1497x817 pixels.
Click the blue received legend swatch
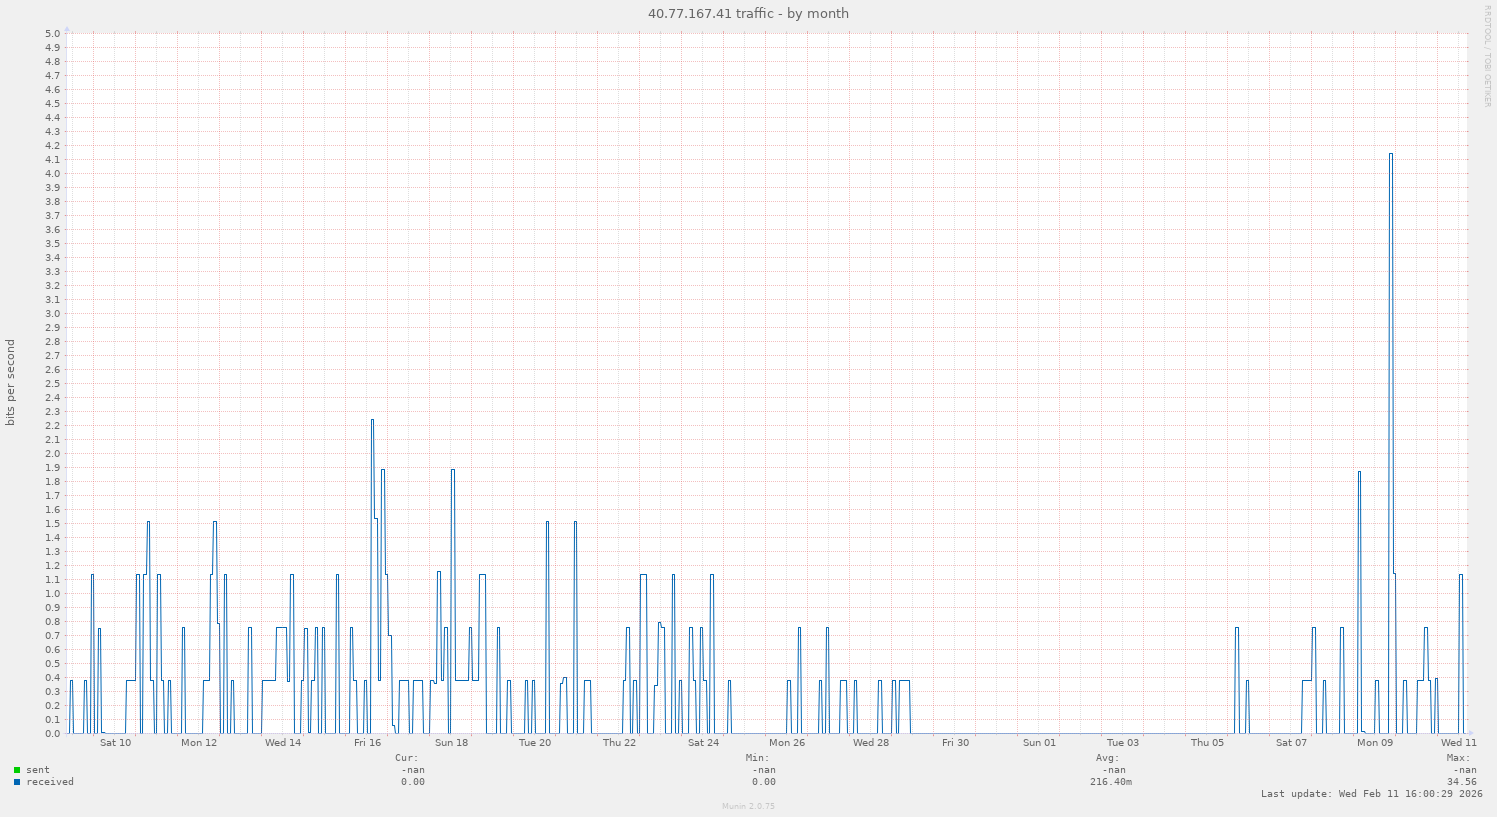[x=15, y=782]
